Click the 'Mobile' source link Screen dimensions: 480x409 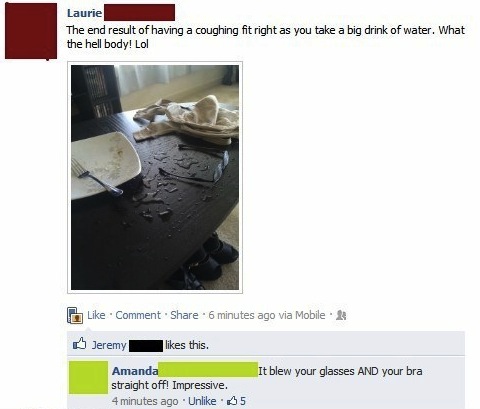[x=310, y=315]
